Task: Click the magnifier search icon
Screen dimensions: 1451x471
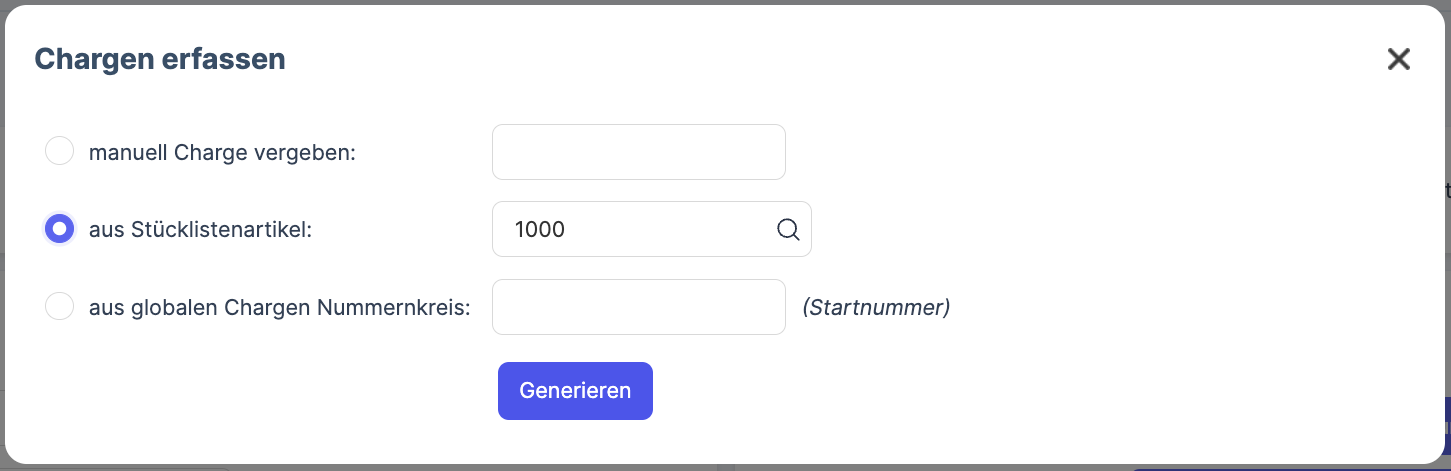Action: click(788, 230)
